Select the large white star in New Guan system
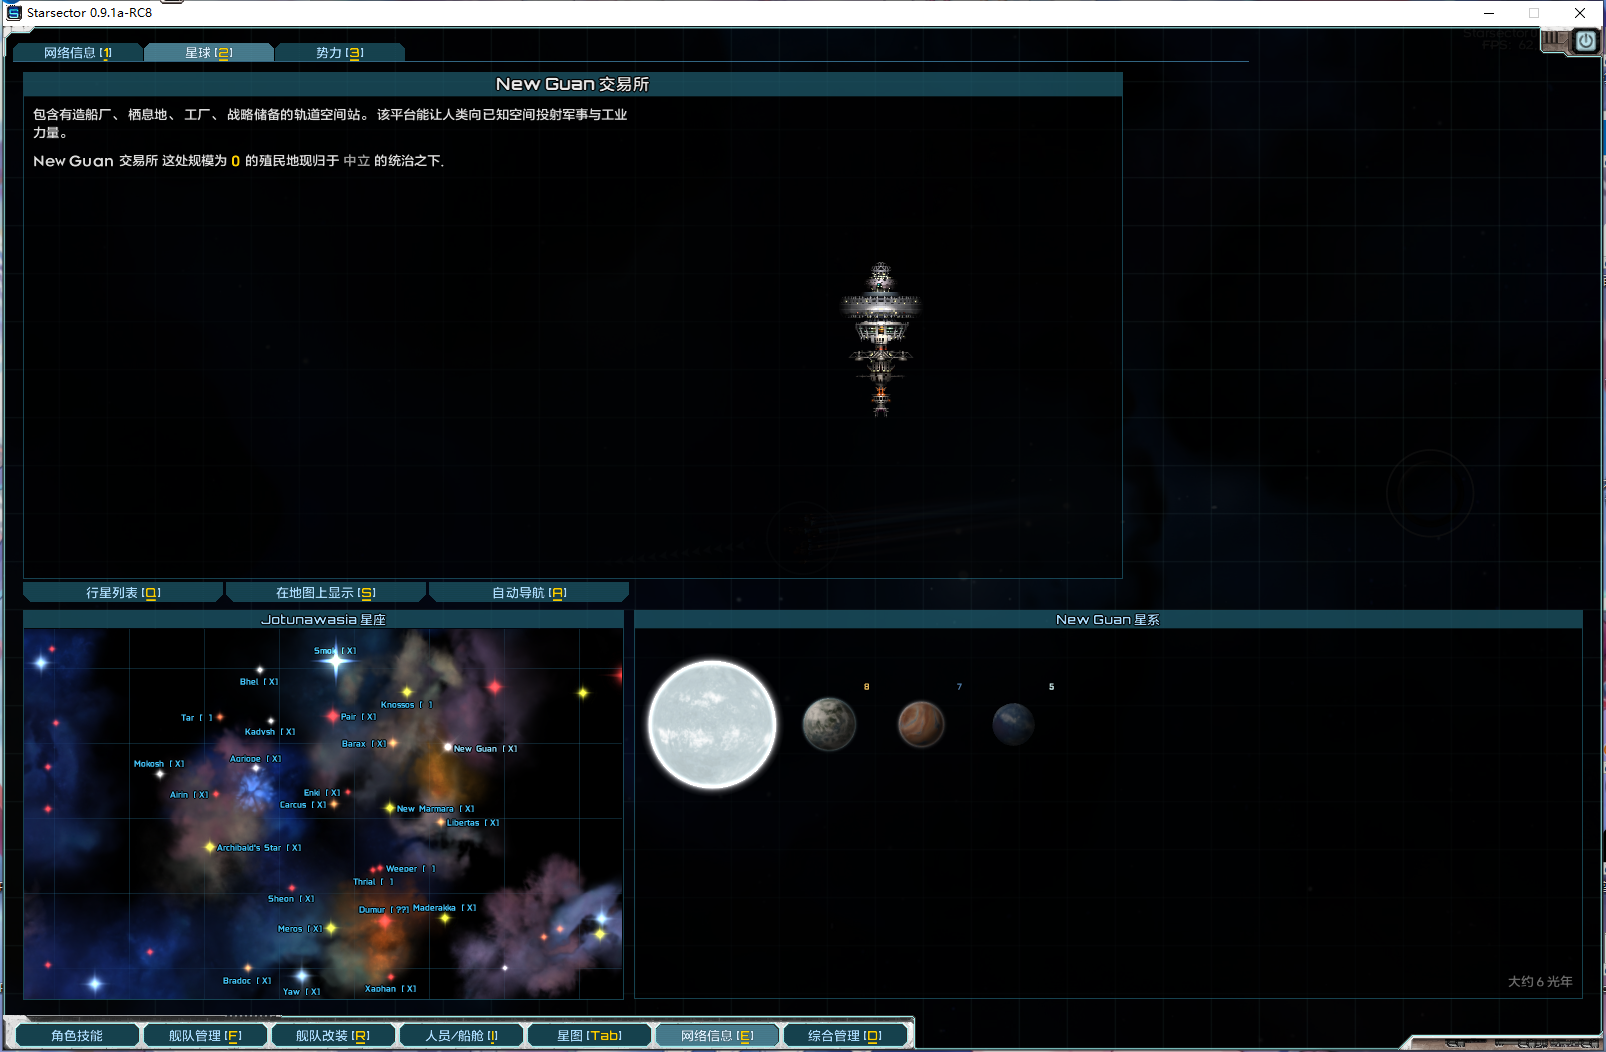The height and width of the screenshot is (1052, 1606). pos(711,723)
